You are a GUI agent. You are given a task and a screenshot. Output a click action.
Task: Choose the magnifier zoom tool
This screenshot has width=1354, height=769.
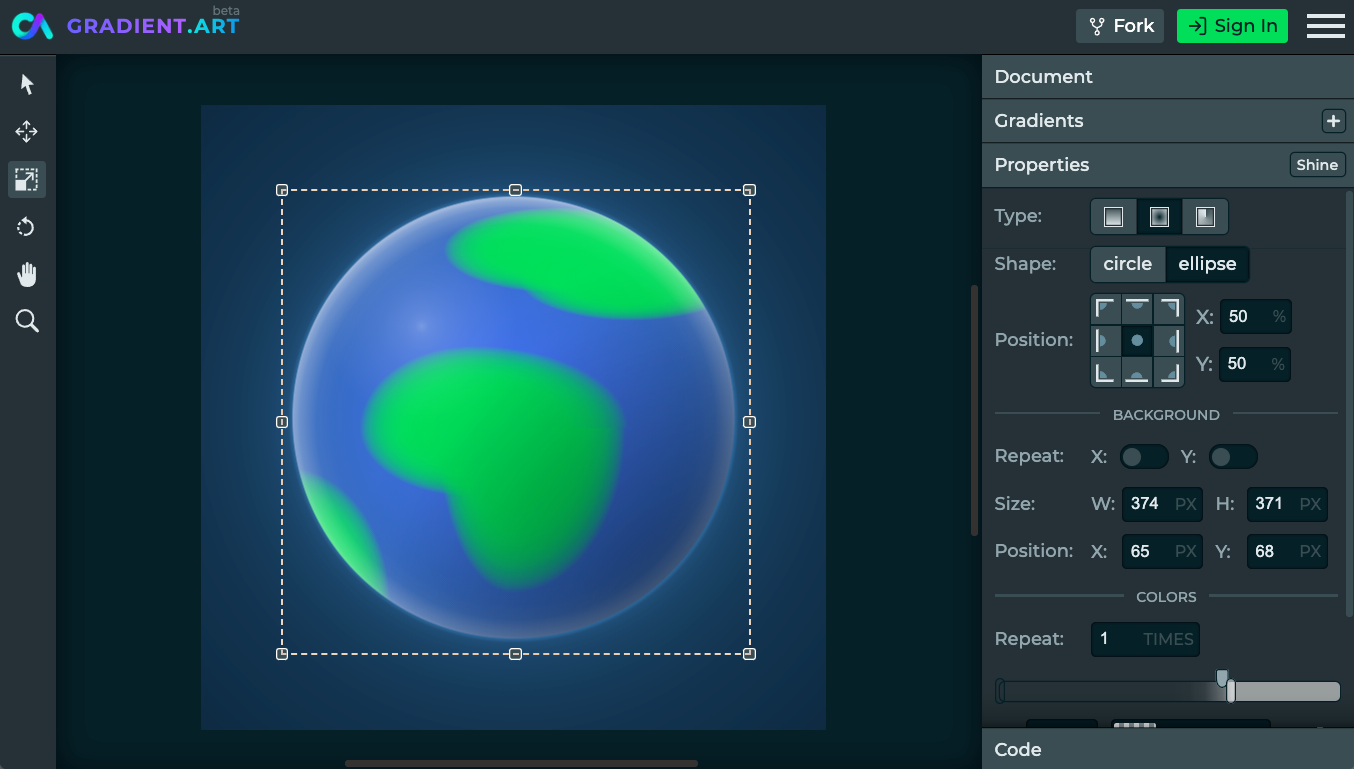tap(27, 321)
